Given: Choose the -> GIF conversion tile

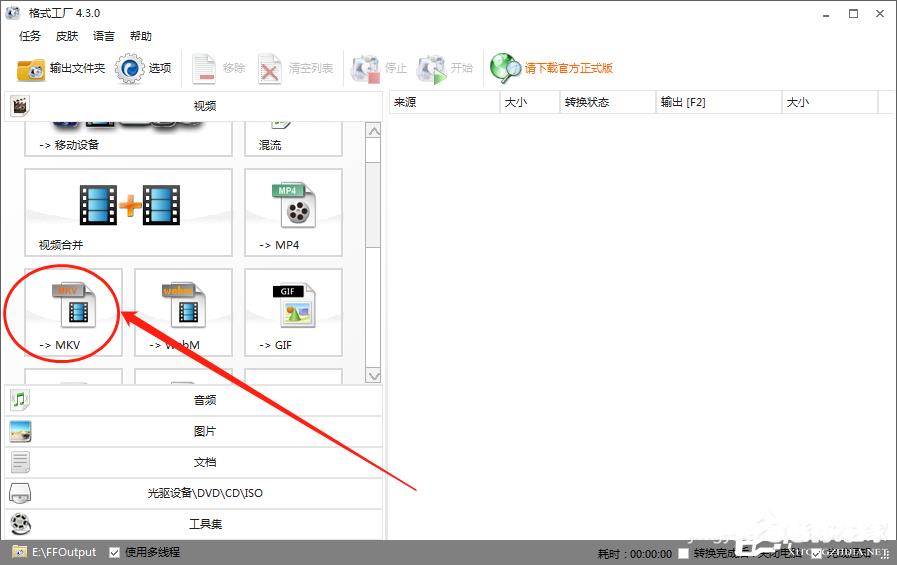Looking at the screenshot, I should (293, 312).
